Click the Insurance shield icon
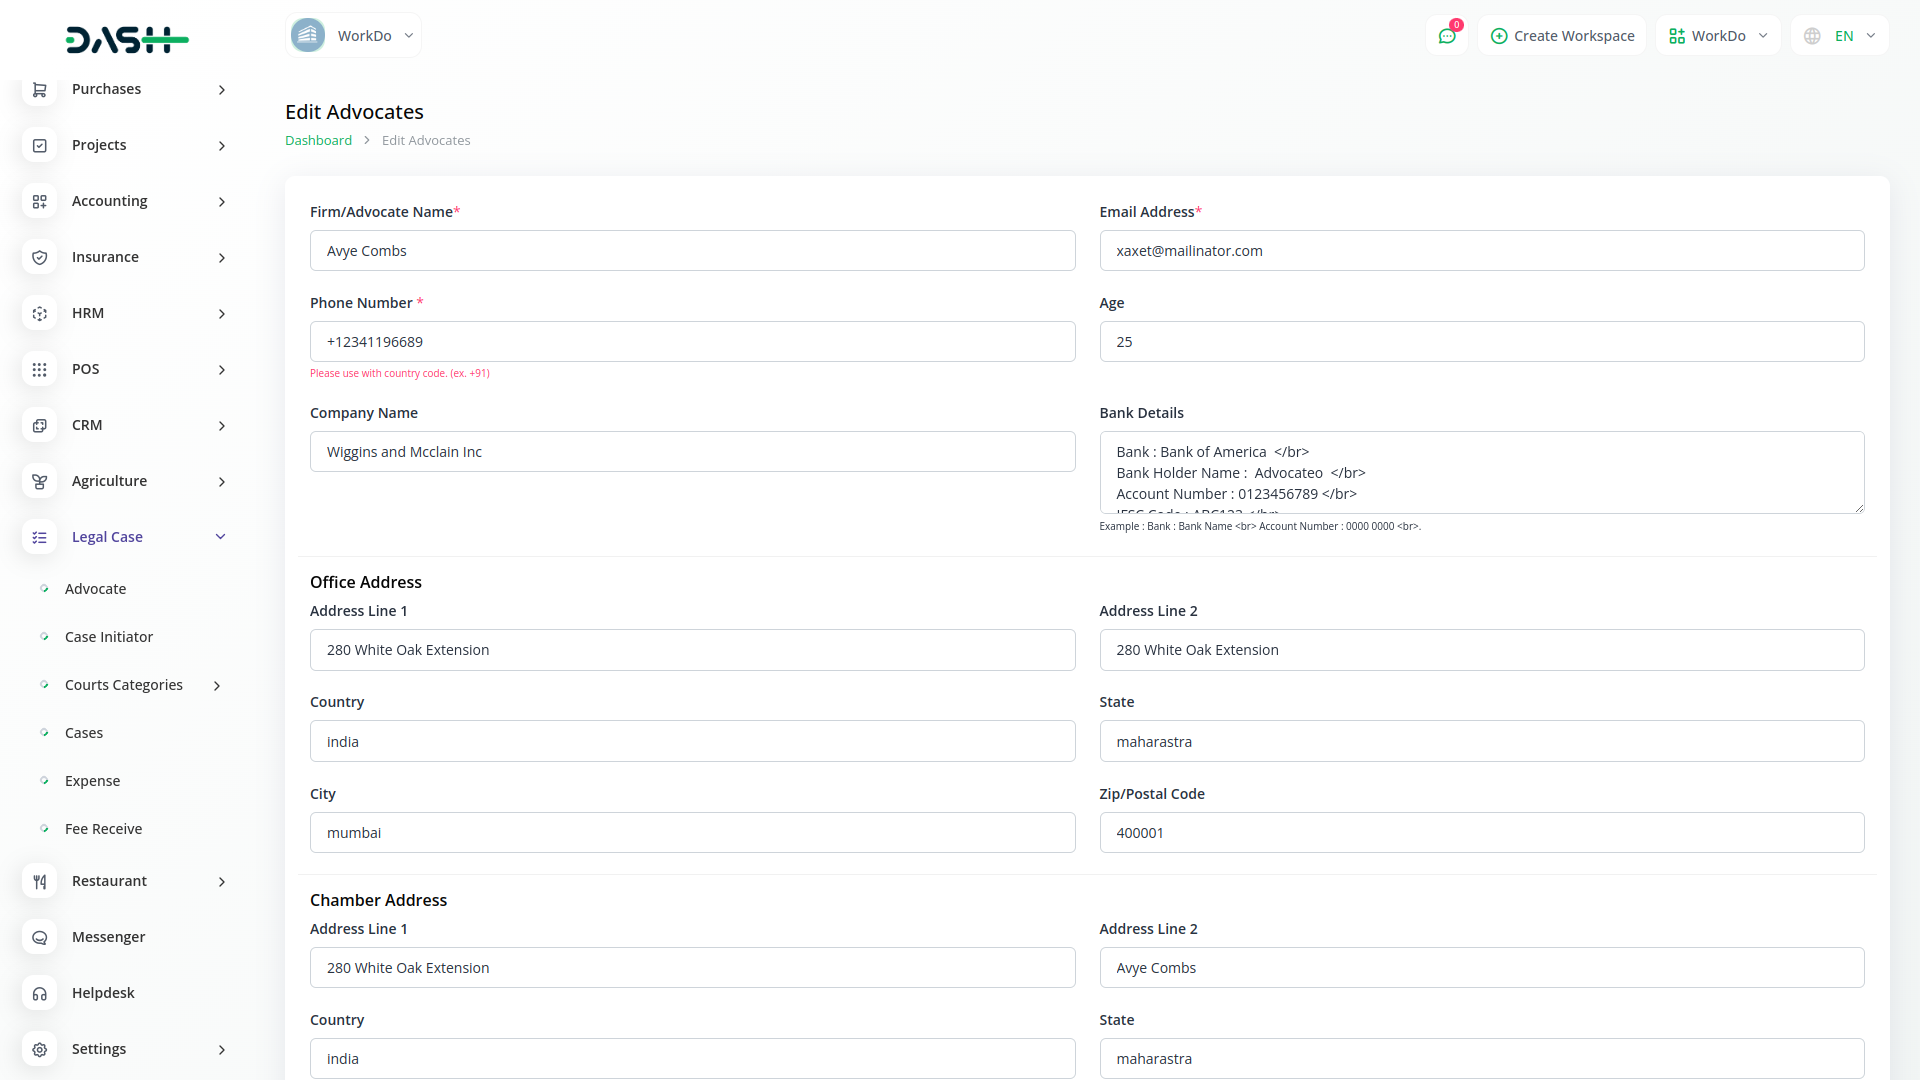Viewport: 1920px width, 1080px height. pyautogui.click(x=39, y=257)
